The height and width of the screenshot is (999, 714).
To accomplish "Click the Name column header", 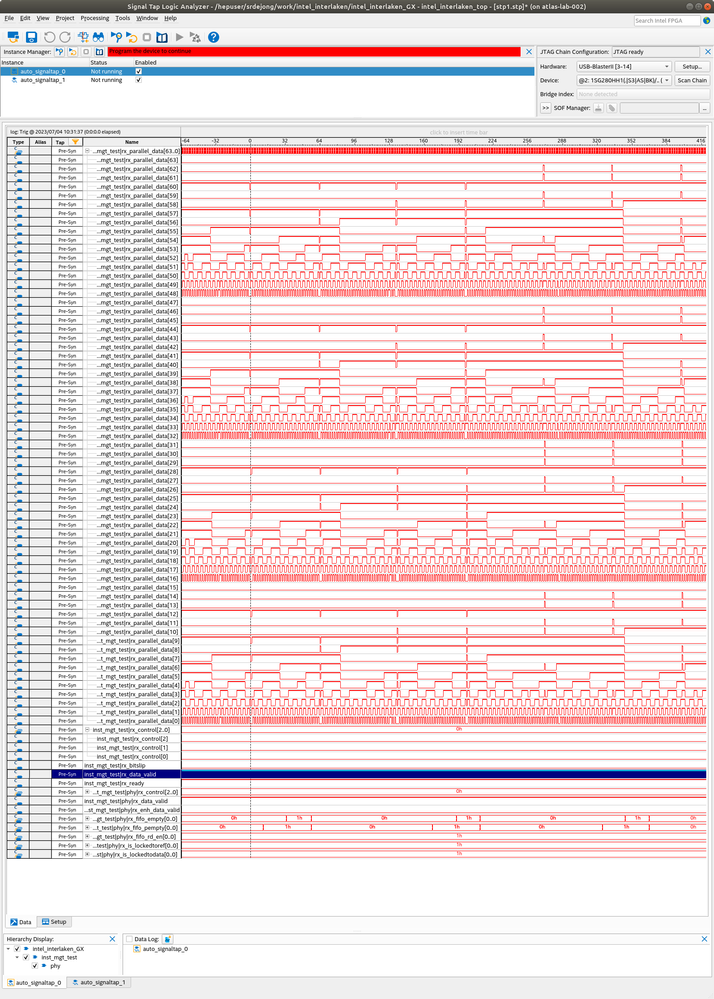I will tap(132, 142).
